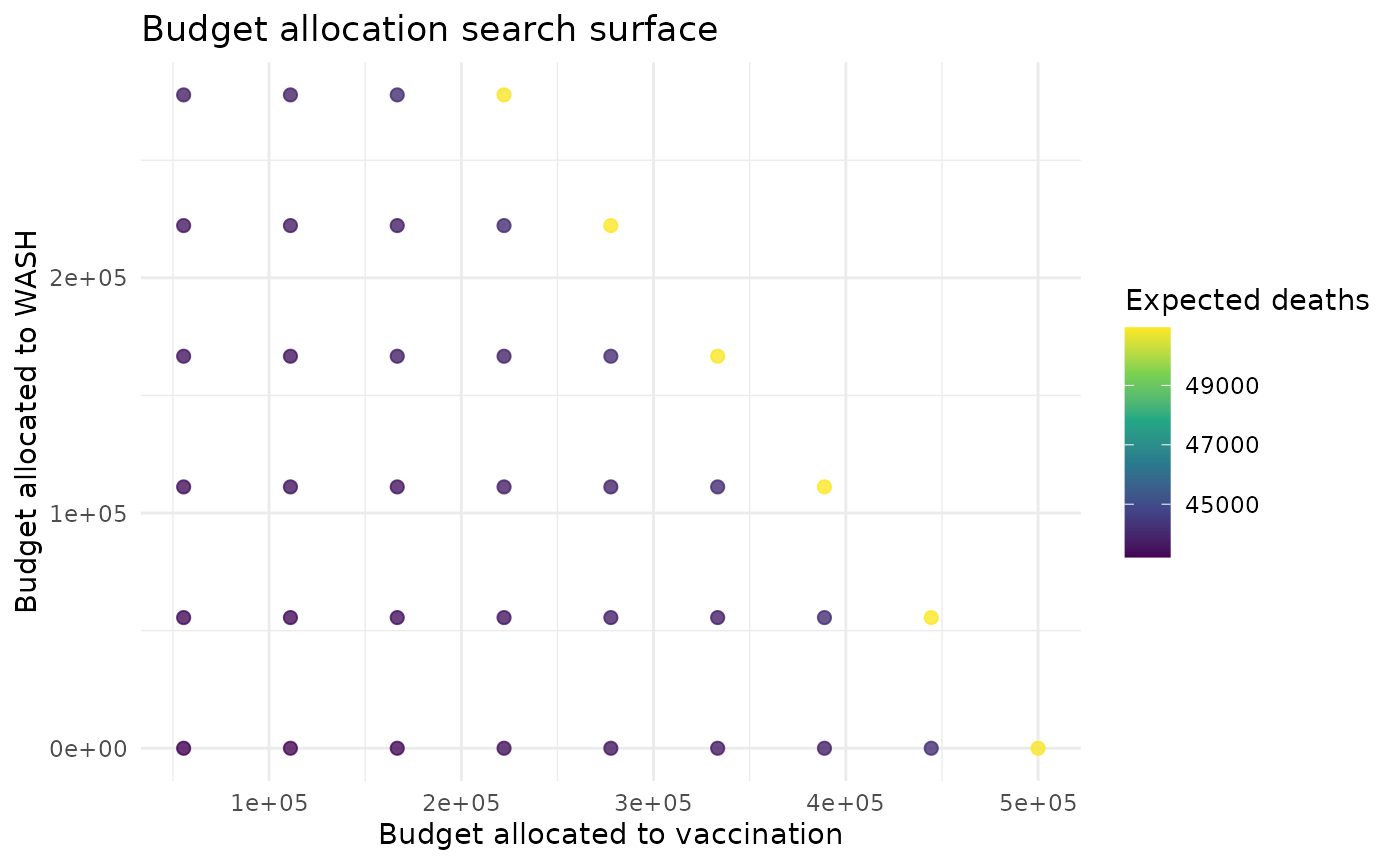Viewport: 1400px width, 865px height.
Task: Click the bottom-left purple data point
Action: click(x=184, y=748)
